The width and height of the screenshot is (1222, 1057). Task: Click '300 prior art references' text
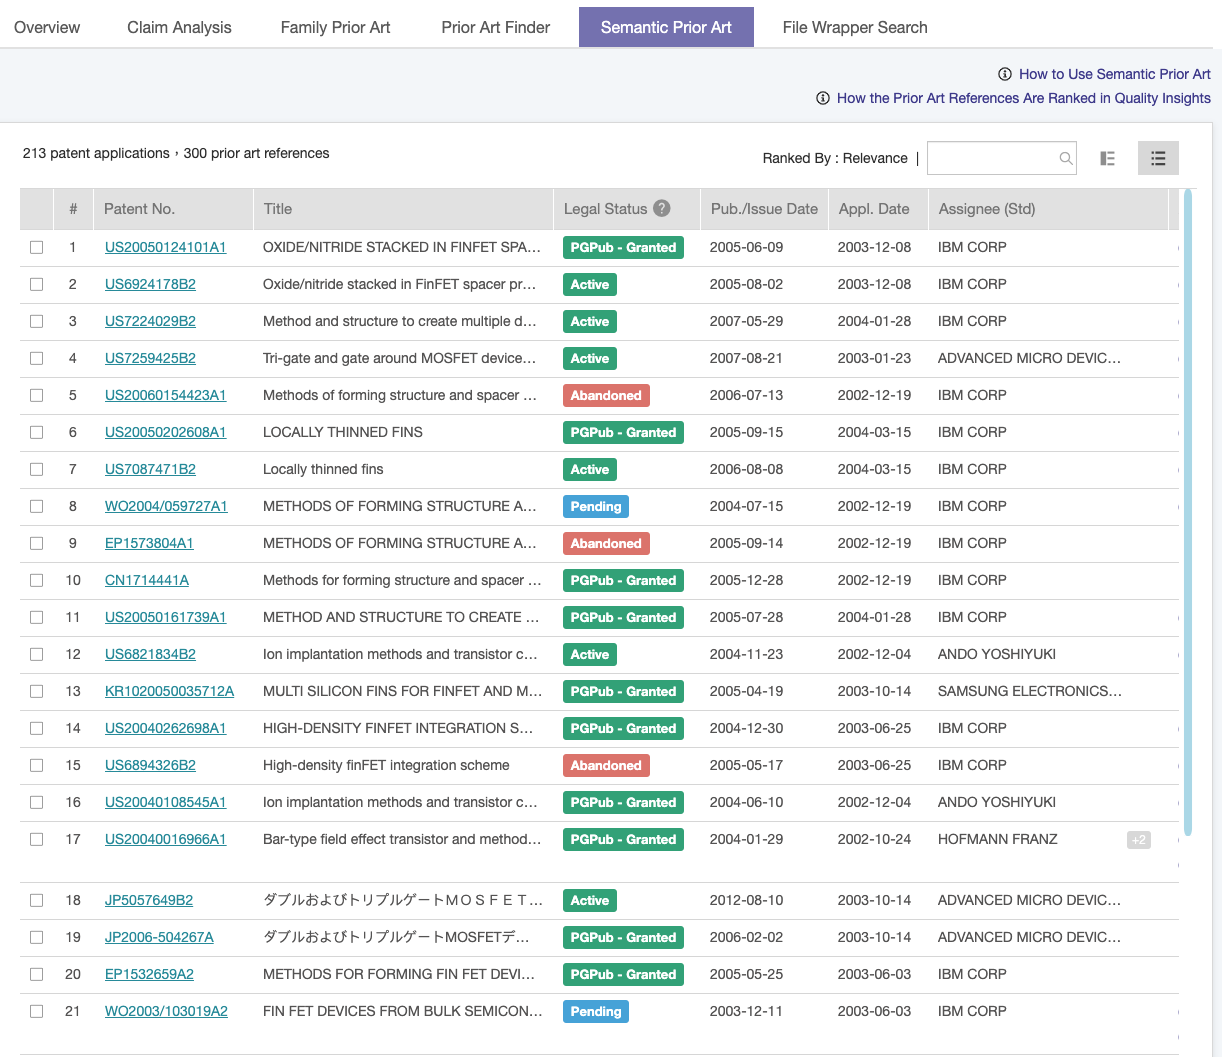click(x=256, y=153)
